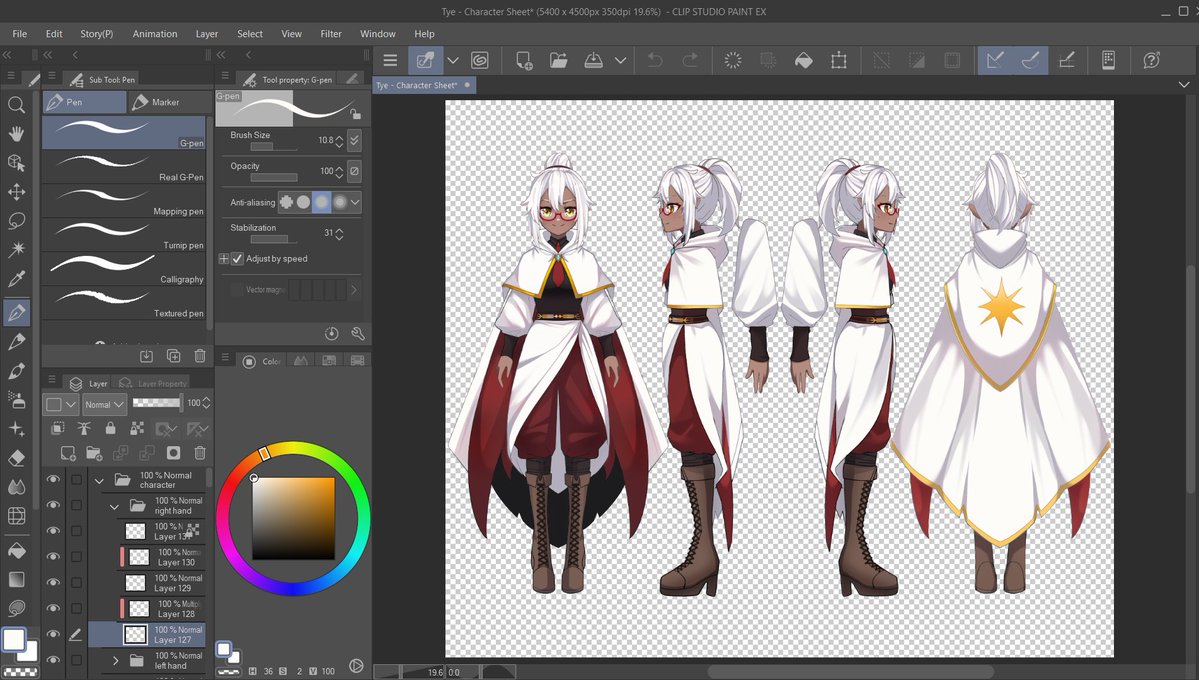Collapse the right hand layer folder

(115, 506)
